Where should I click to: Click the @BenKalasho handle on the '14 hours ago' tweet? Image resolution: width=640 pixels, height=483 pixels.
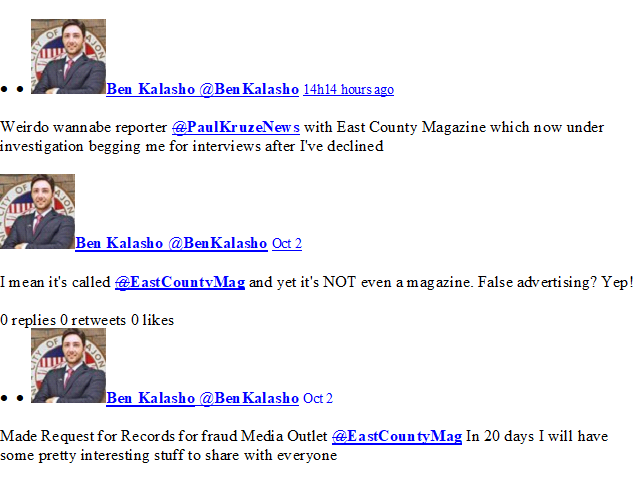click(x=249, y=89)
